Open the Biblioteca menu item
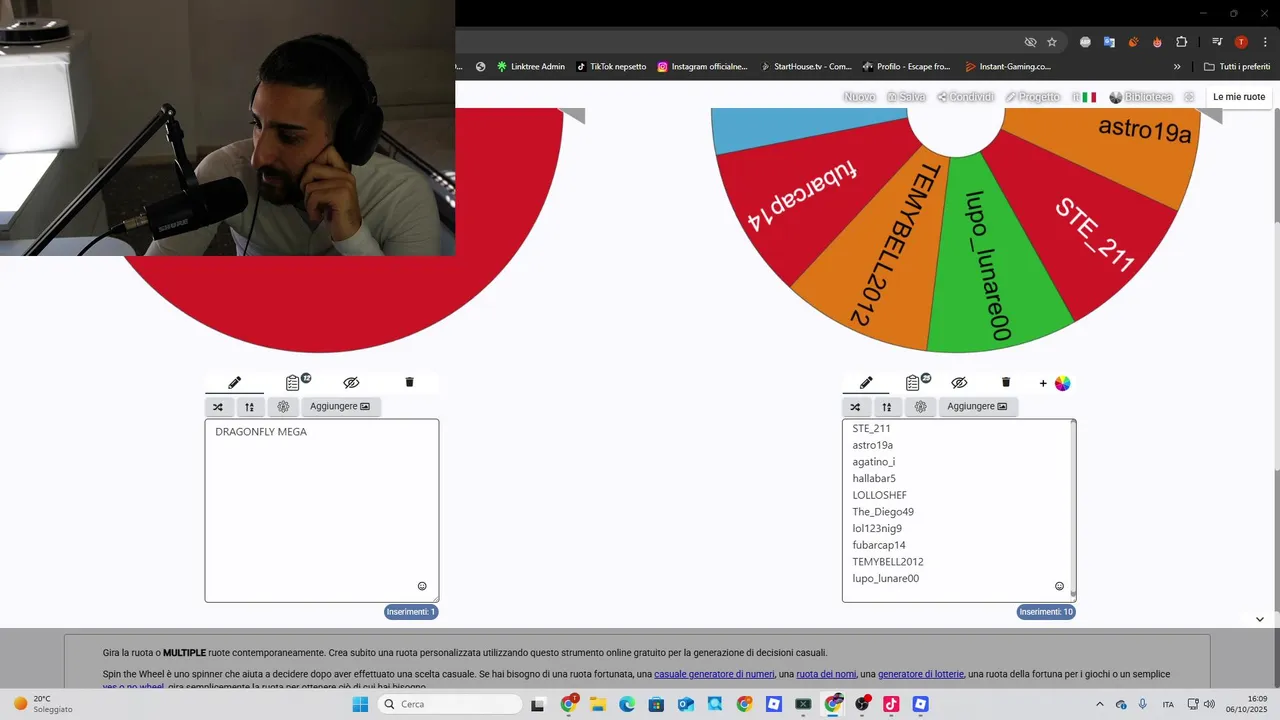 click(1141, 97)
